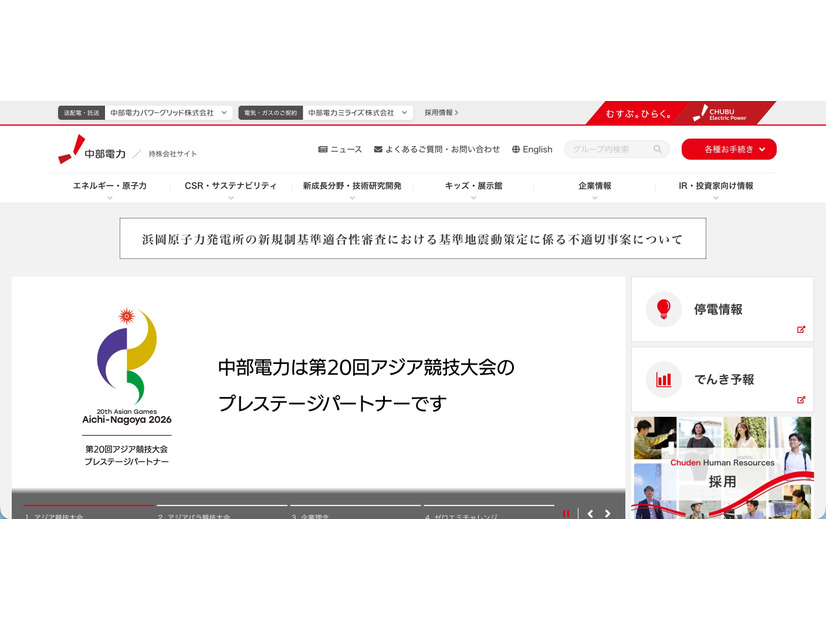Select slide tab 3 企業理念
Image resolution: width=826 pixels, height=620 pixels.
point(356,512)
